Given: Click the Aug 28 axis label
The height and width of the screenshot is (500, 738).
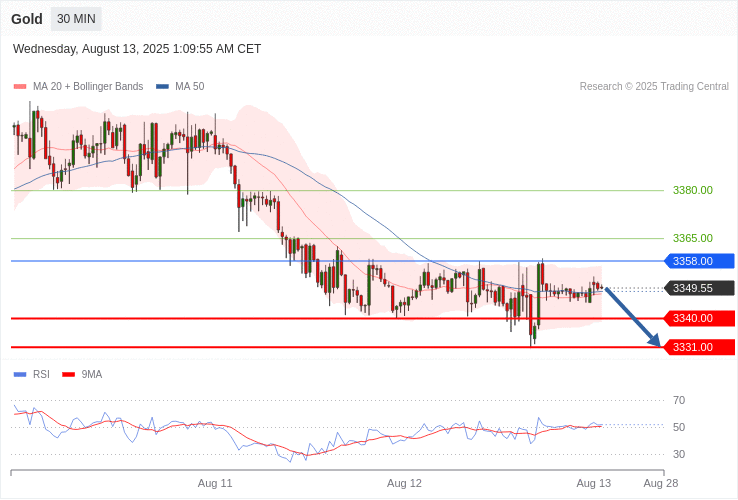Looking at the screenshot, I should coord(661,483).
